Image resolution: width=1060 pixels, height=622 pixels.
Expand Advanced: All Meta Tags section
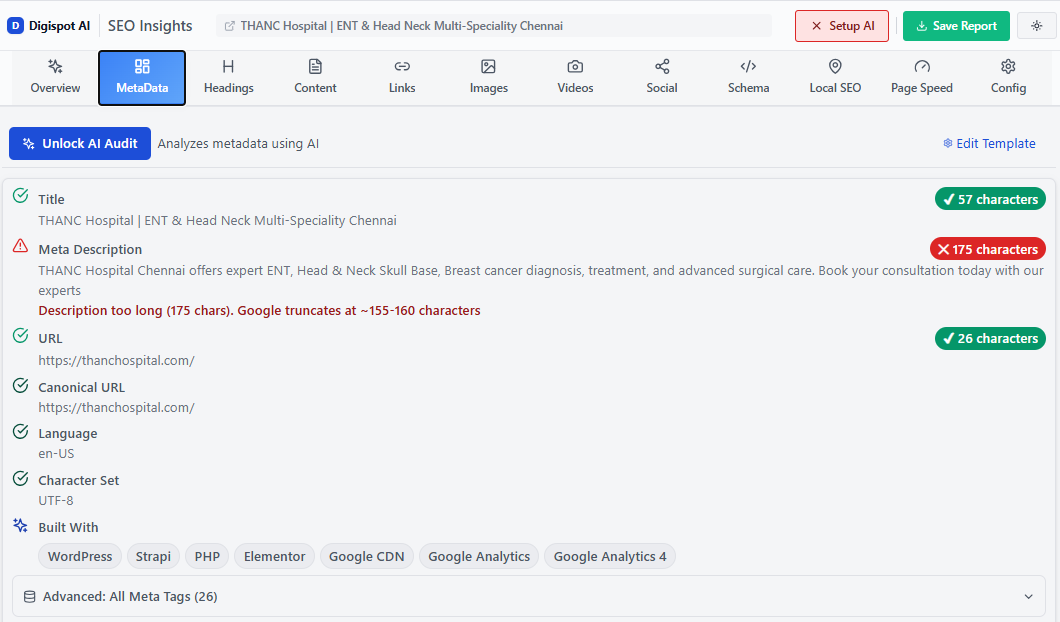[x=529, y=596]
